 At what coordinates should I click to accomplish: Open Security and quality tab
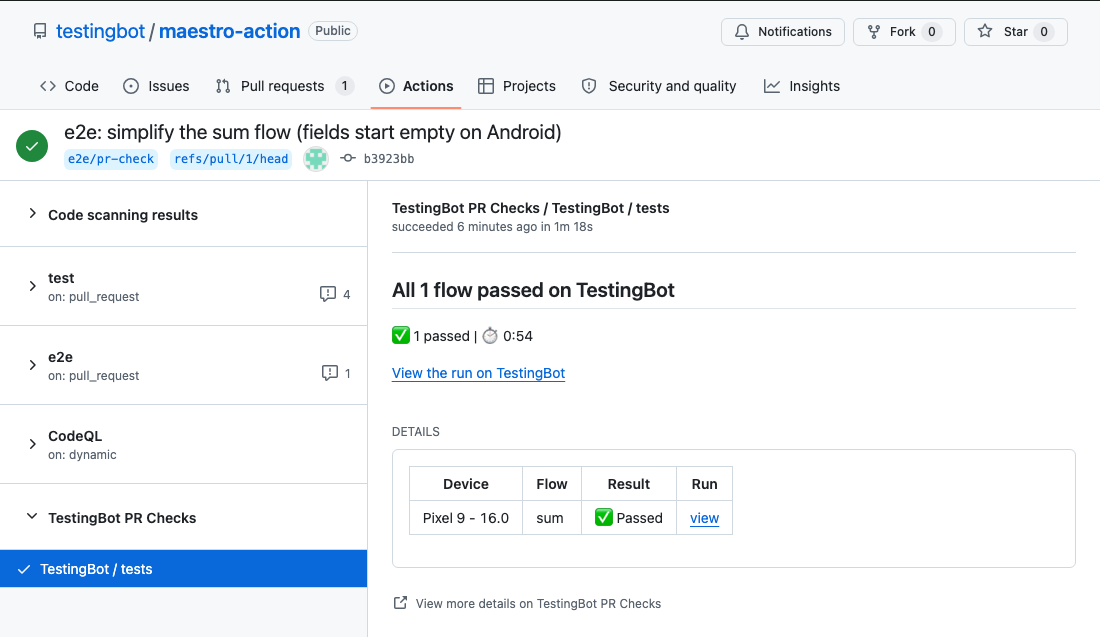(x=659, y=86)
